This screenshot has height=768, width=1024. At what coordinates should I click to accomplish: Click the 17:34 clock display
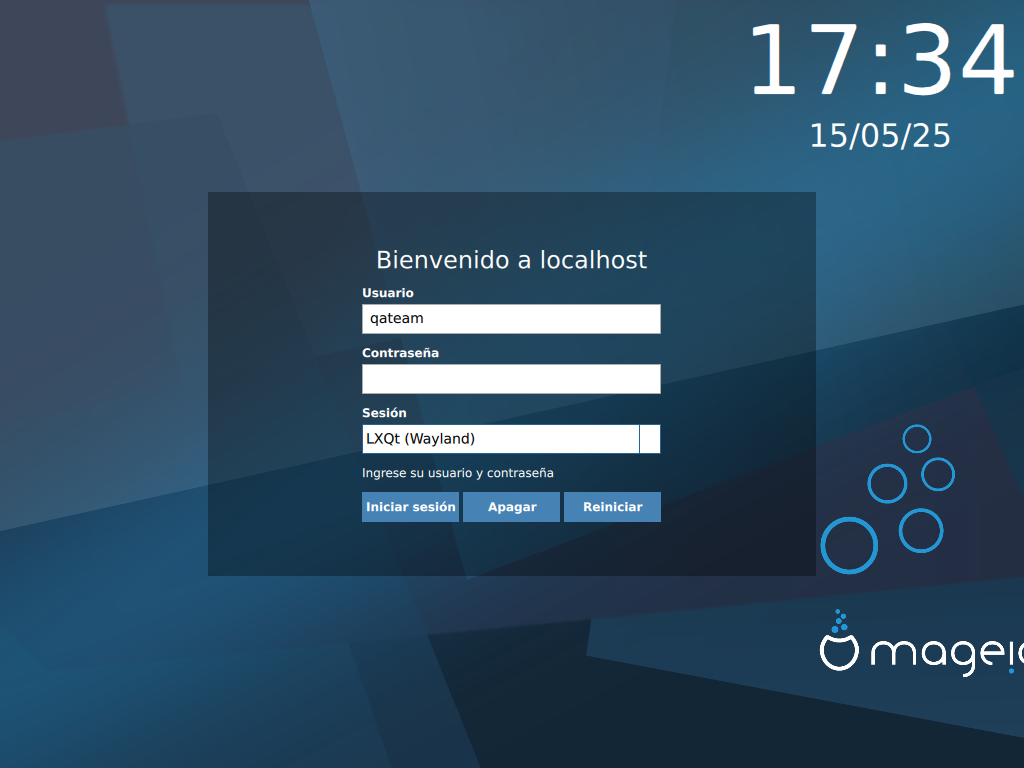pyautogui.click(x=880, y=62)
